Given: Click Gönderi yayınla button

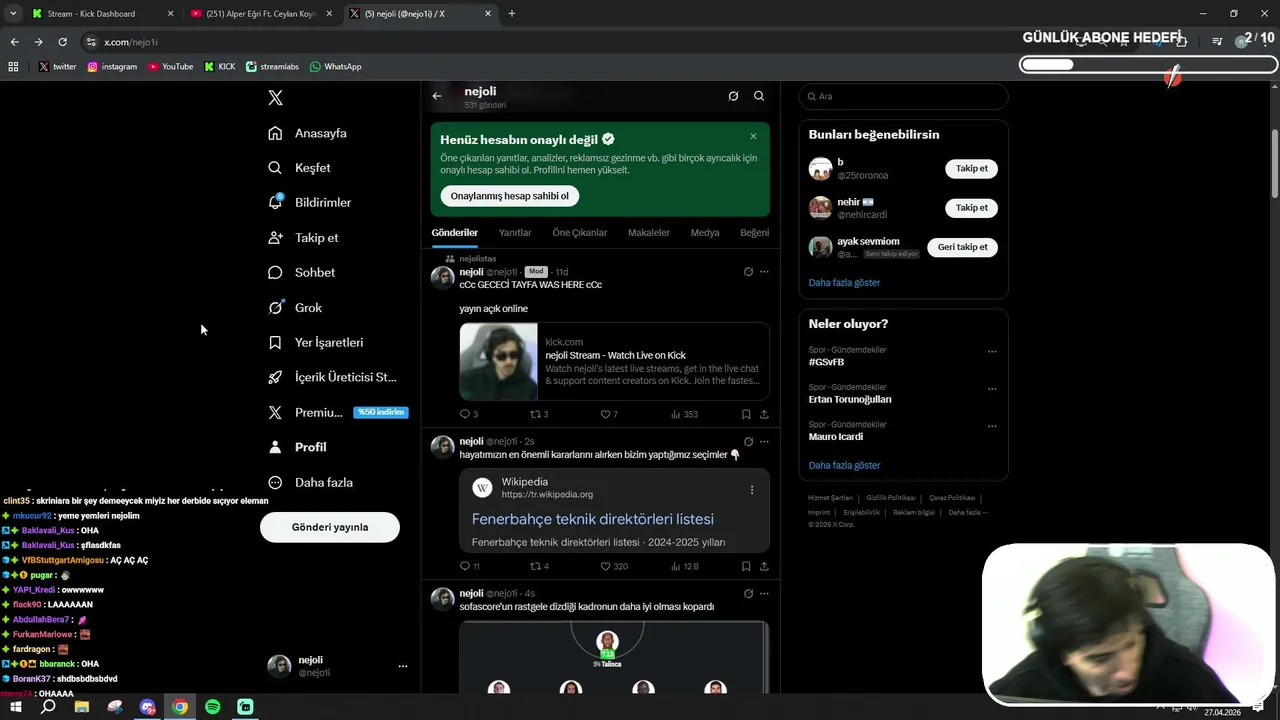Looking at the screenshot, I should (x=330, y=527).
